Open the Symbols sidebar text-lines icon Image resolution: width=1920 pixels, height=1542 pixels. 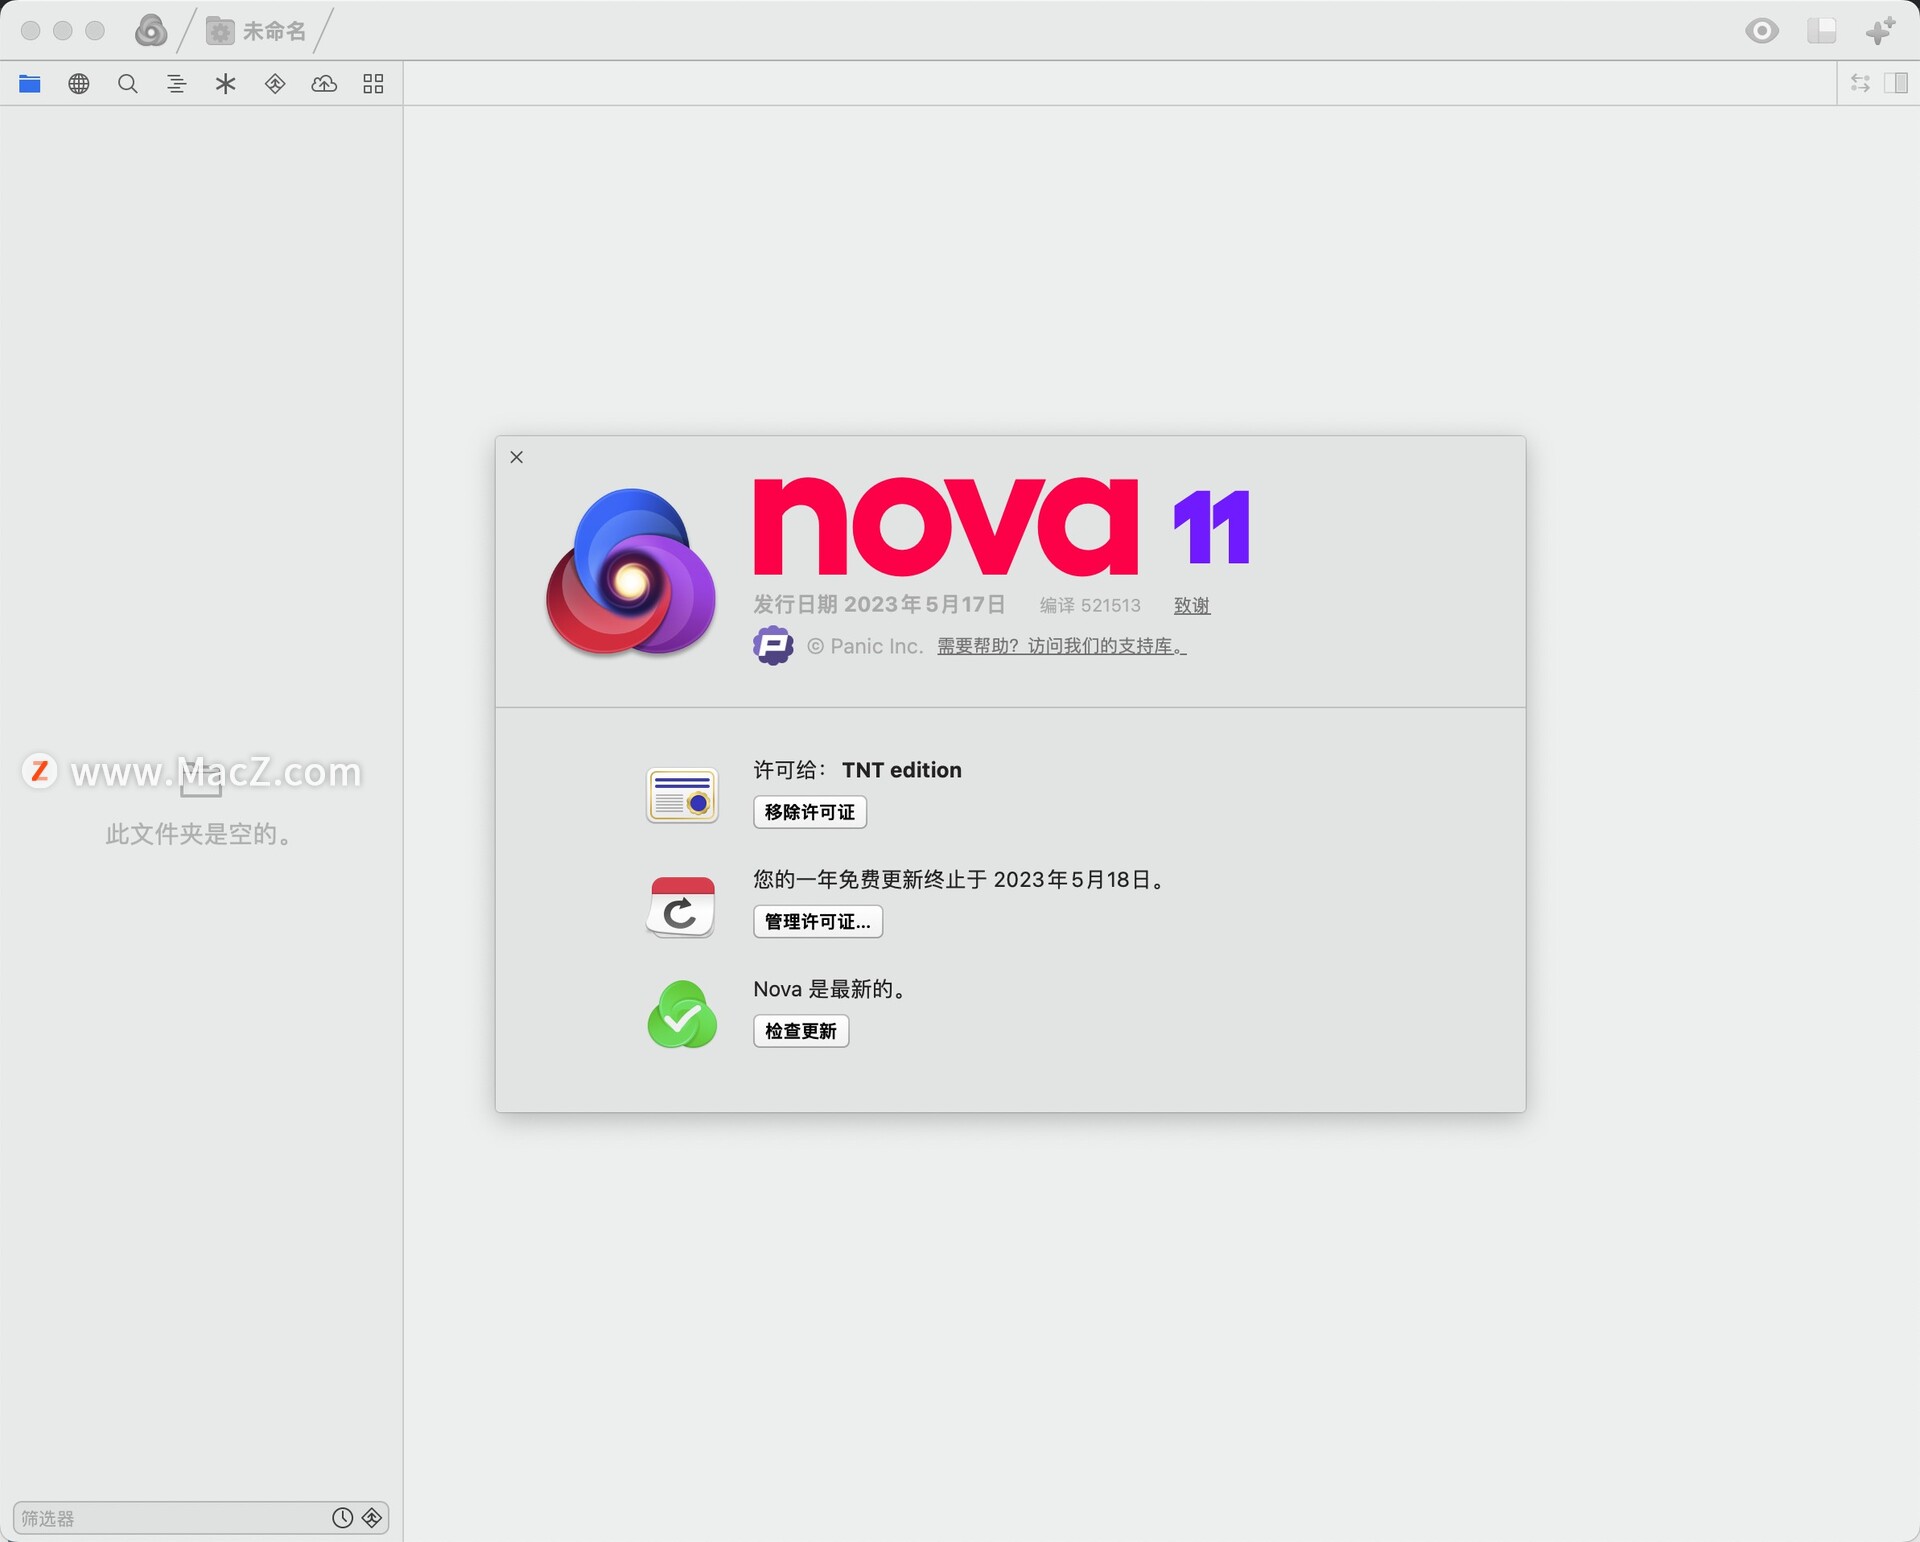tap(176, 83)
